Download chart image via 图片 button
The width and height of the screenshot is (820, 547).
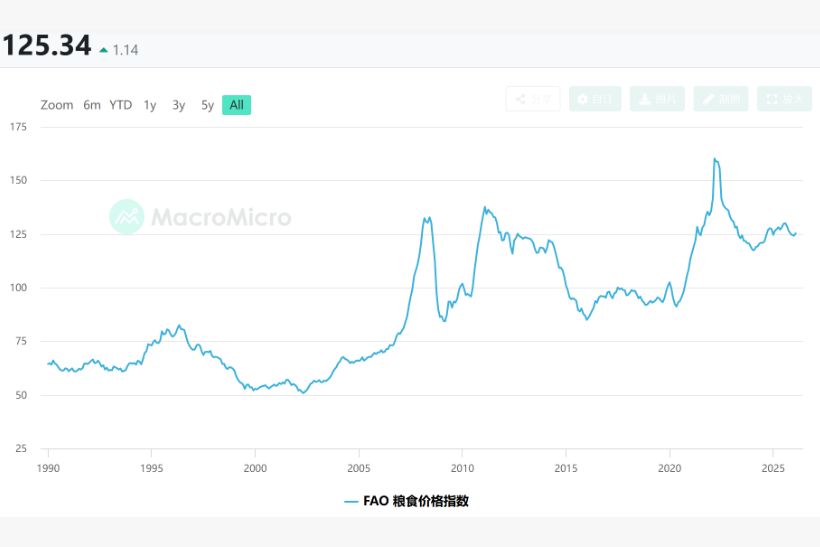pyautogui.click(x=658, y=99)
